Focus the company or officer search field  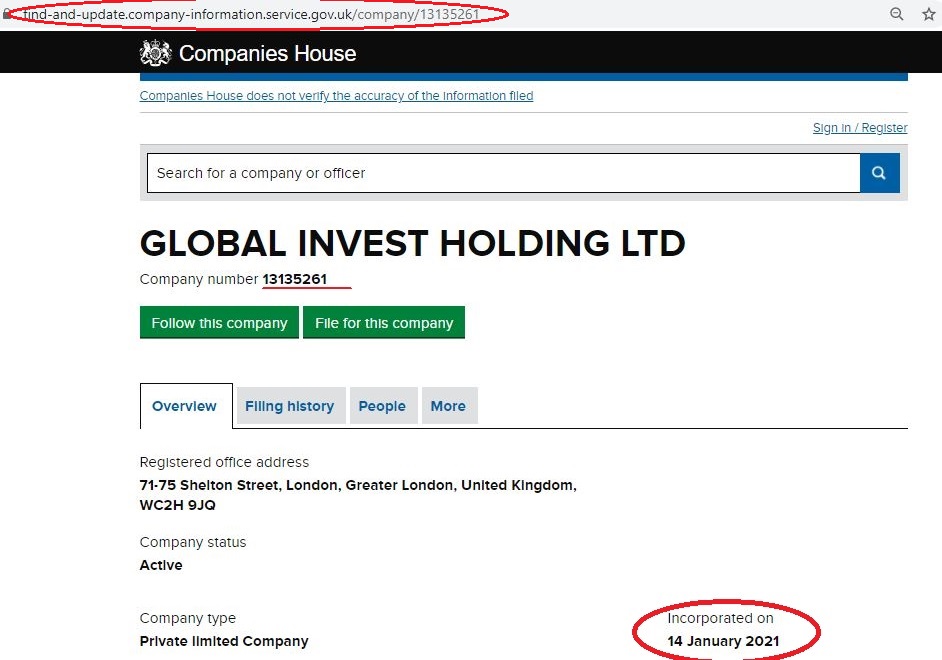(x=503, y=173)
